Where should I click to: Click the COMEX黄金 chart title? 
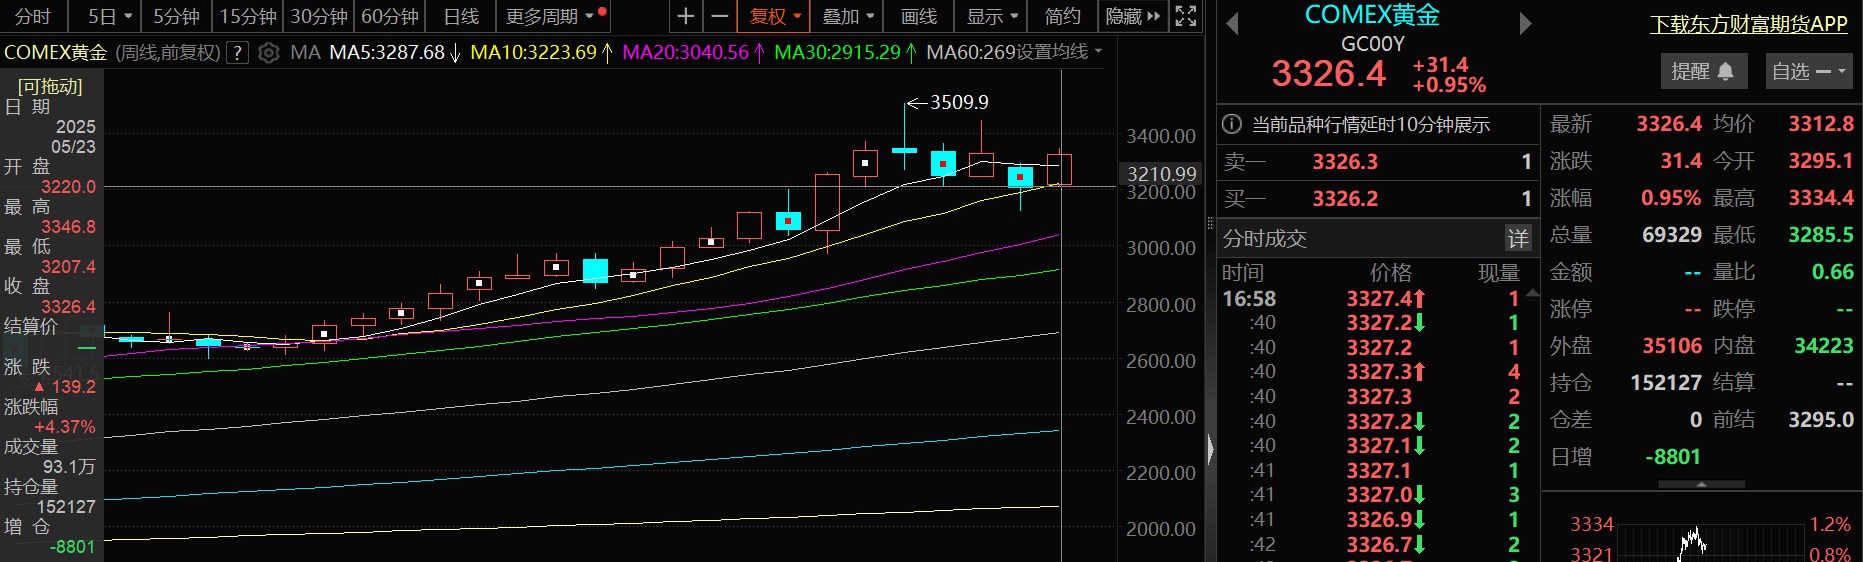[x=55, y=52]
